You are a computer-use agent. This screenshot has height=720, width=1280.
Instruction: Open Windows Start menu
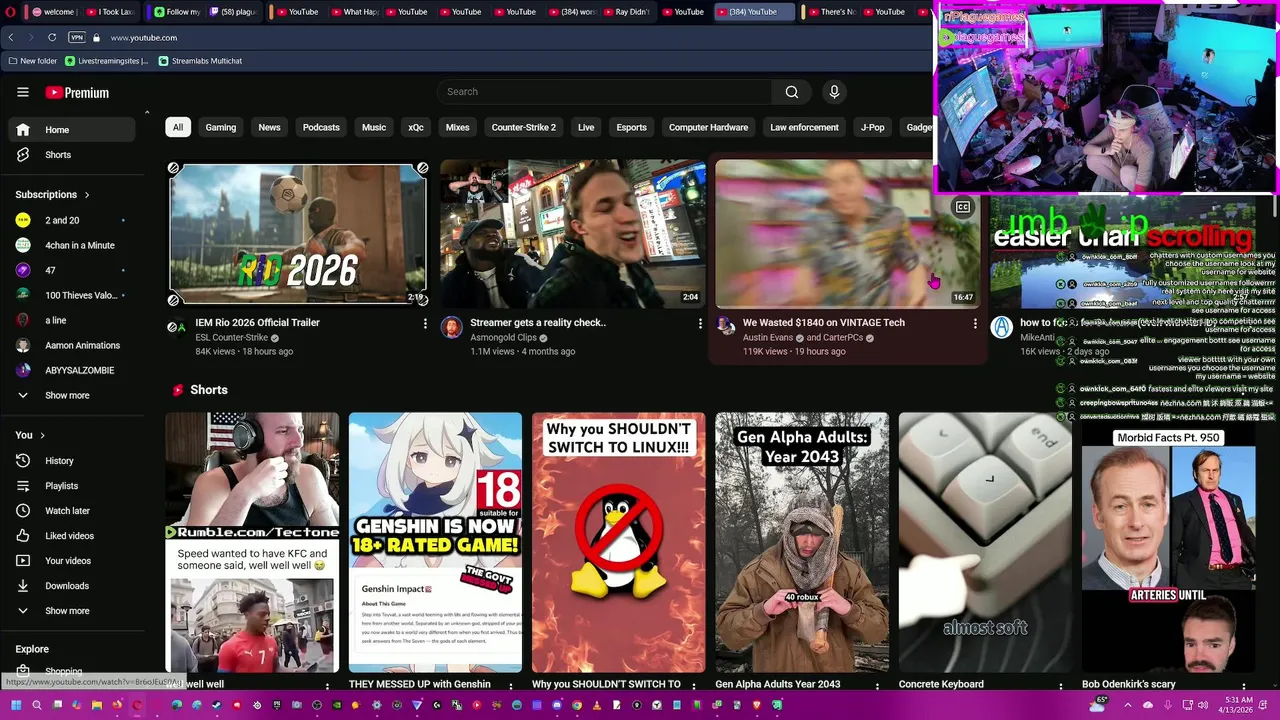[15, 705]
